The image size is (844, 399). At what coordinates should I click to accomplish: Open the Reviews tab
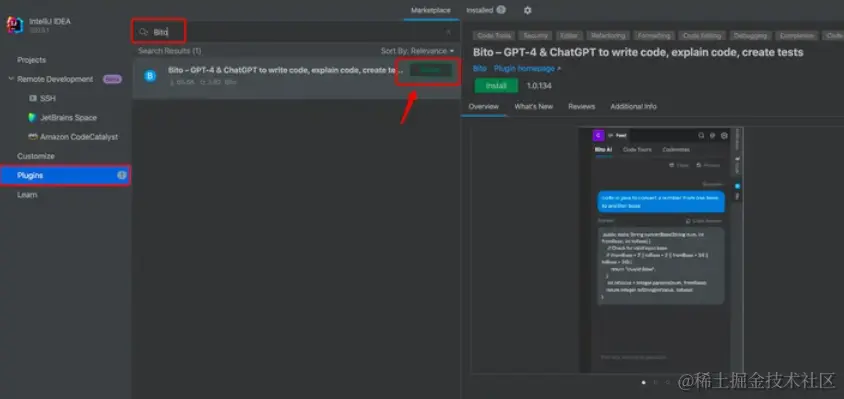581,107
